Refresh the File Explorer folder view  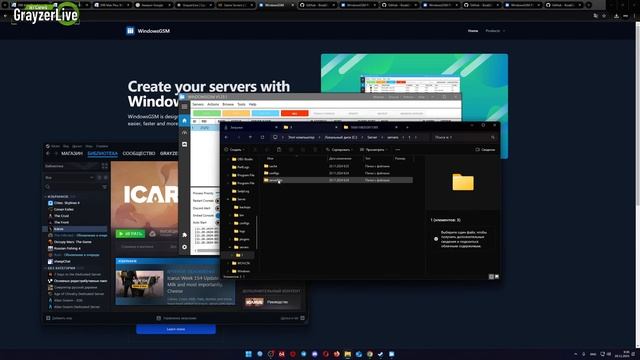(262, 138)
